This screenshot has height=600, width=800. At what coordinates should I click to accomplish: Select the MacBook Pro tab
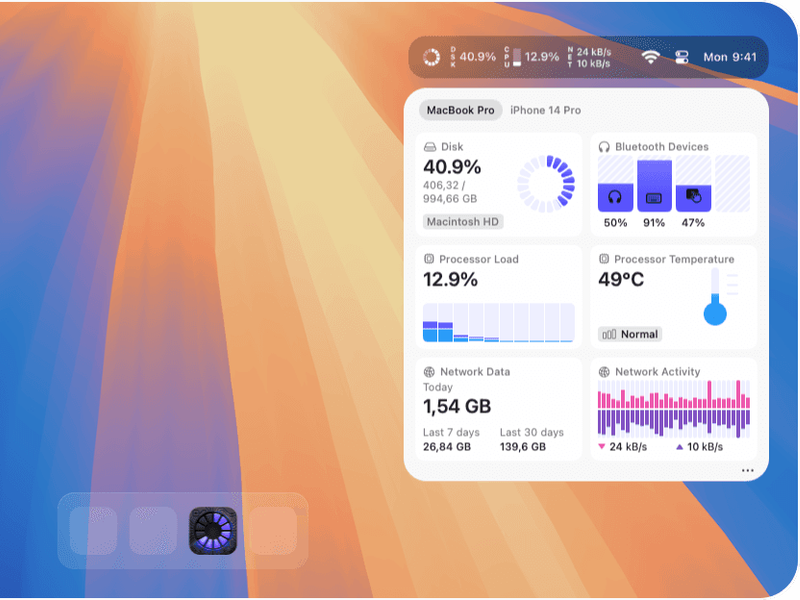point(459,110)
